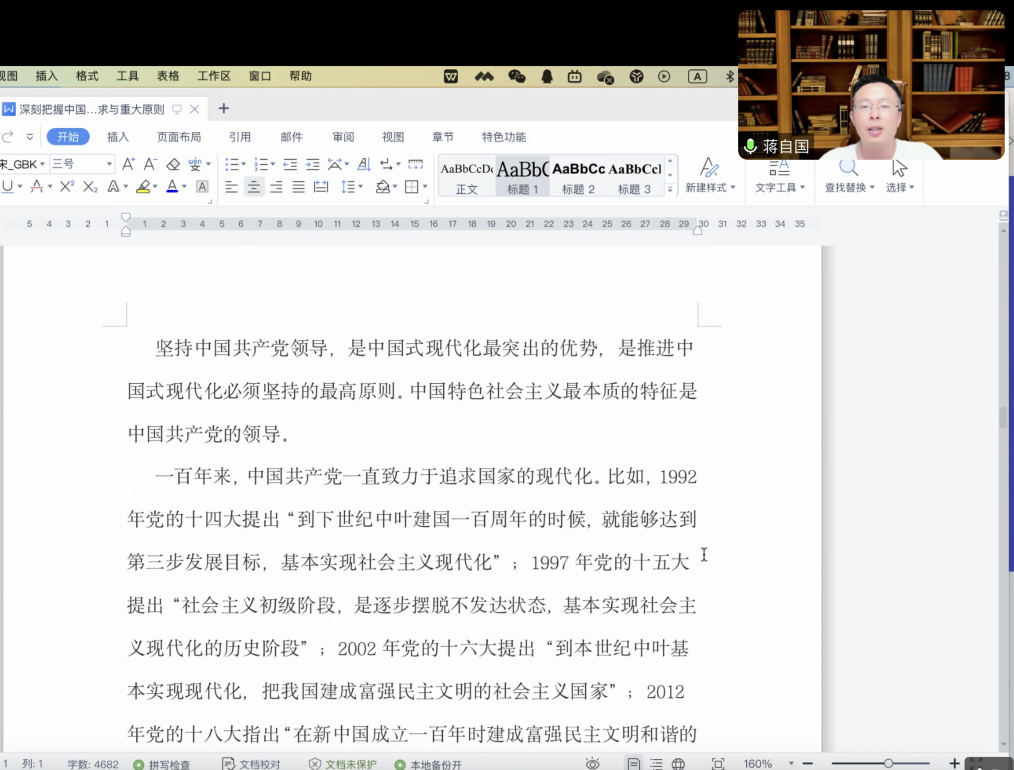Open the WeChat icon in menu bar
Image resolution: width=1014 pixels, height=770 pixels.
(x=517, y=76)
